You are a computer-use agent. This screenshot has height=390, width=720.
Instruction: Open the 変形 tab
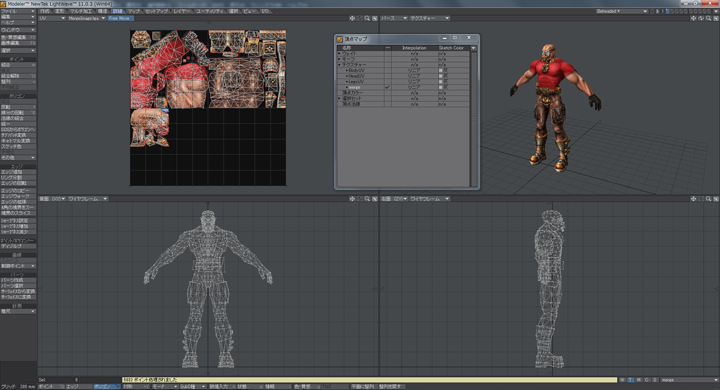pos(60,11)
